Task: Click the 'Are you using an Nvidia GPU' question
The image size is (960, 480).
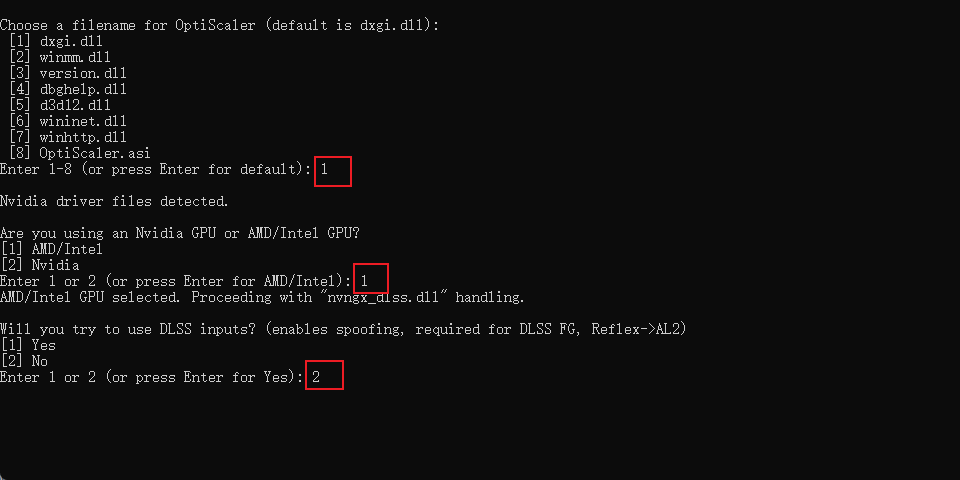Action: (180, 233)
